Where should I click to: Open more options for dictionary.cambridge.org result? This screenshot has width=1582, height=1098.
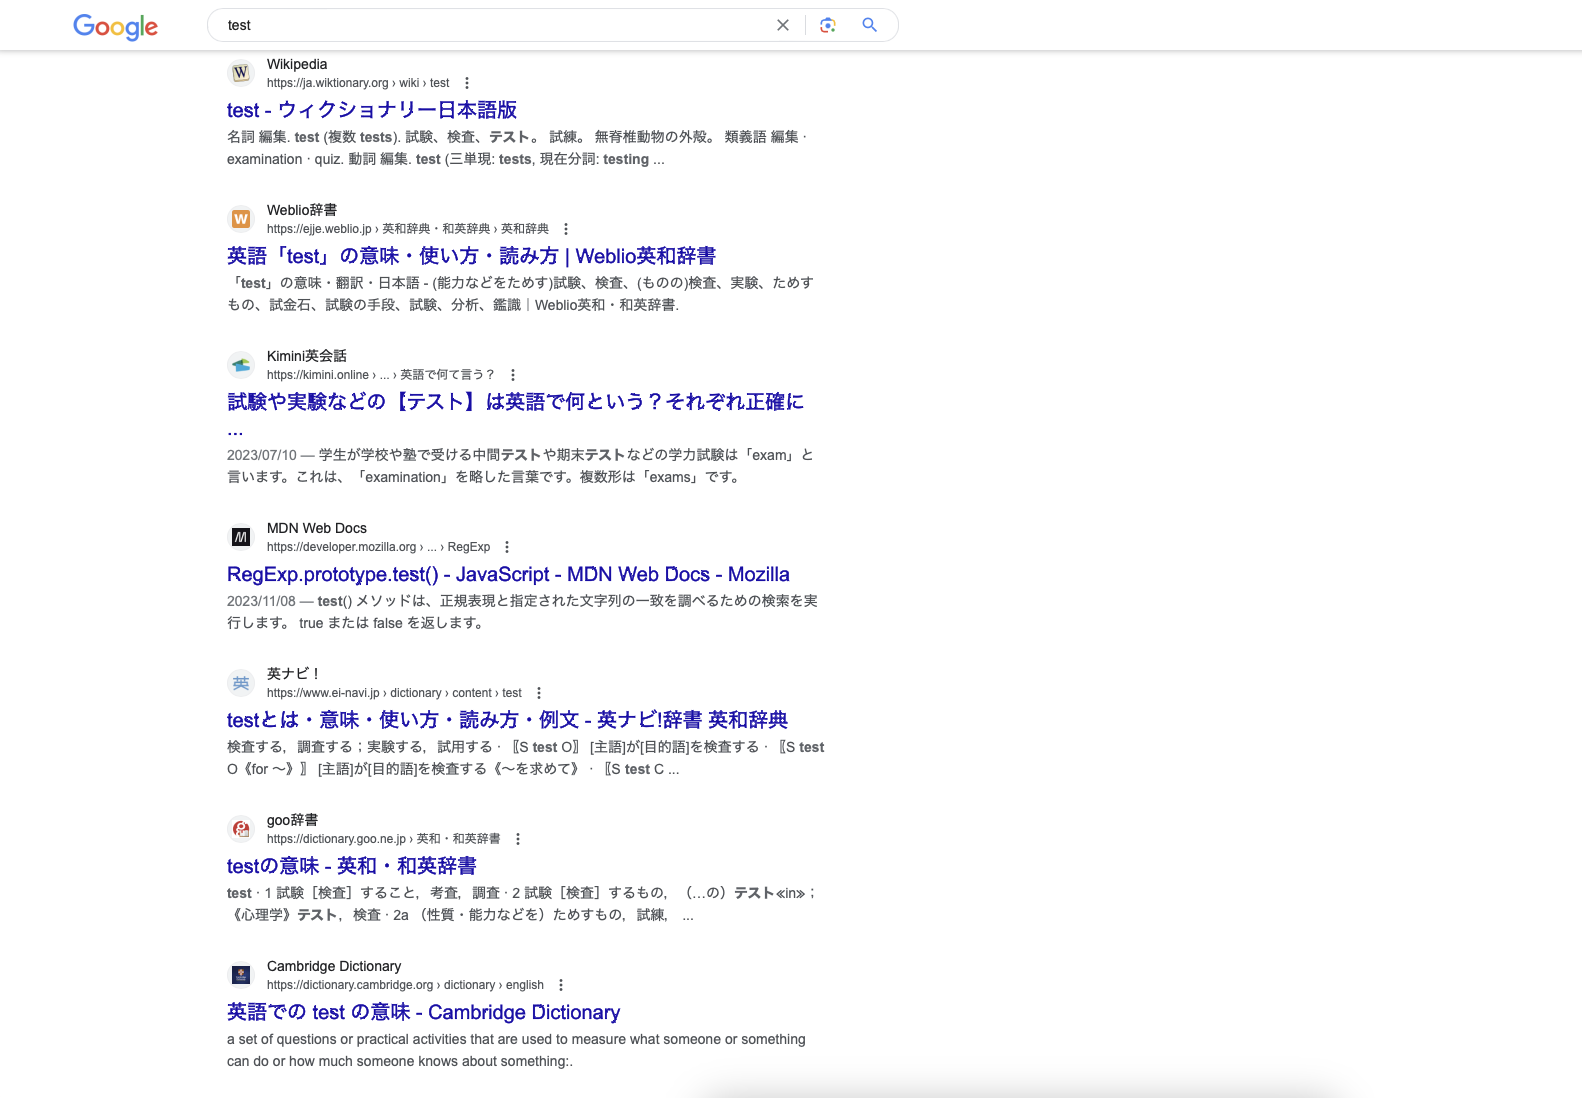[561, 985]
